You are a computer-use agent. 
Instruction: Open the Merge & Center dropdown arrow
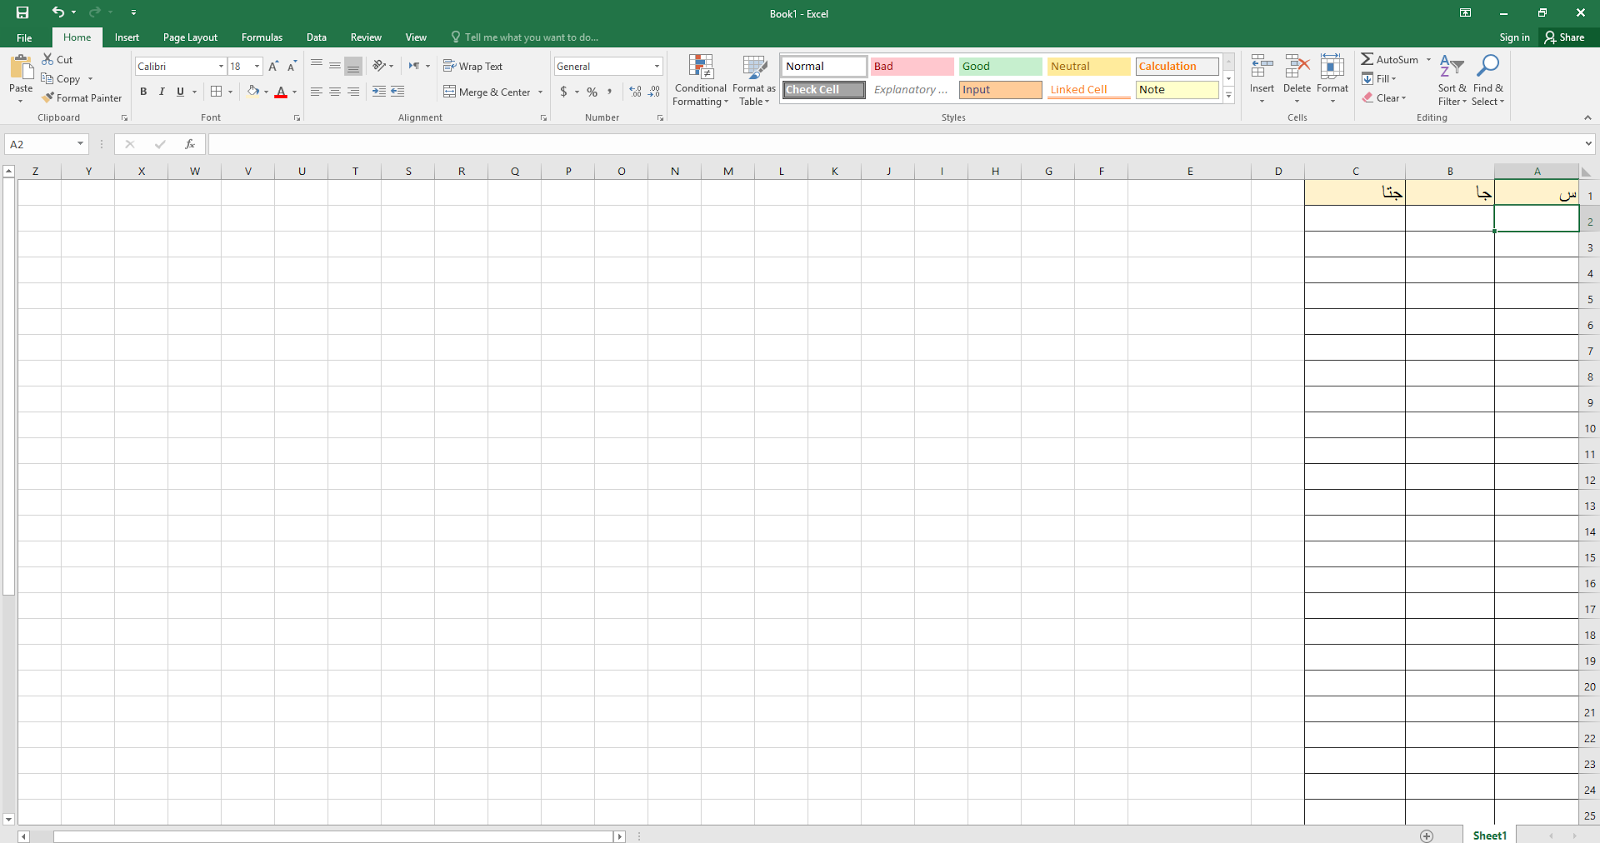tap(540, 92)
